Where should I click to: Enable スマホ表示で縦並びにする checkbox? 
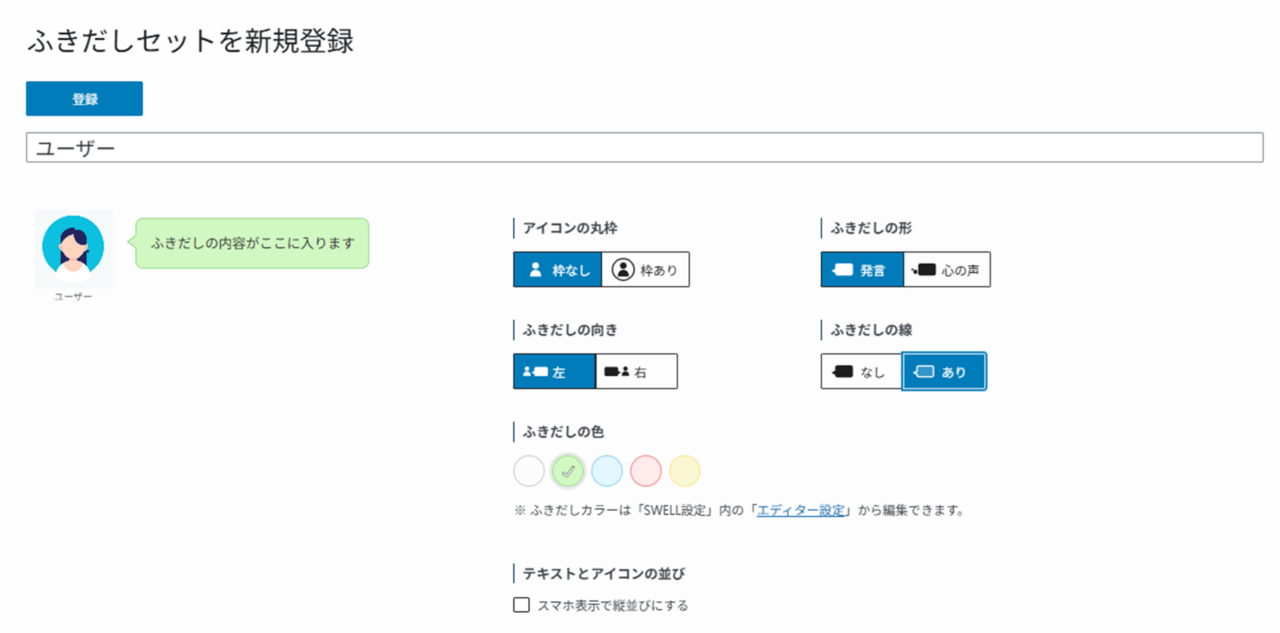point(521,605)
